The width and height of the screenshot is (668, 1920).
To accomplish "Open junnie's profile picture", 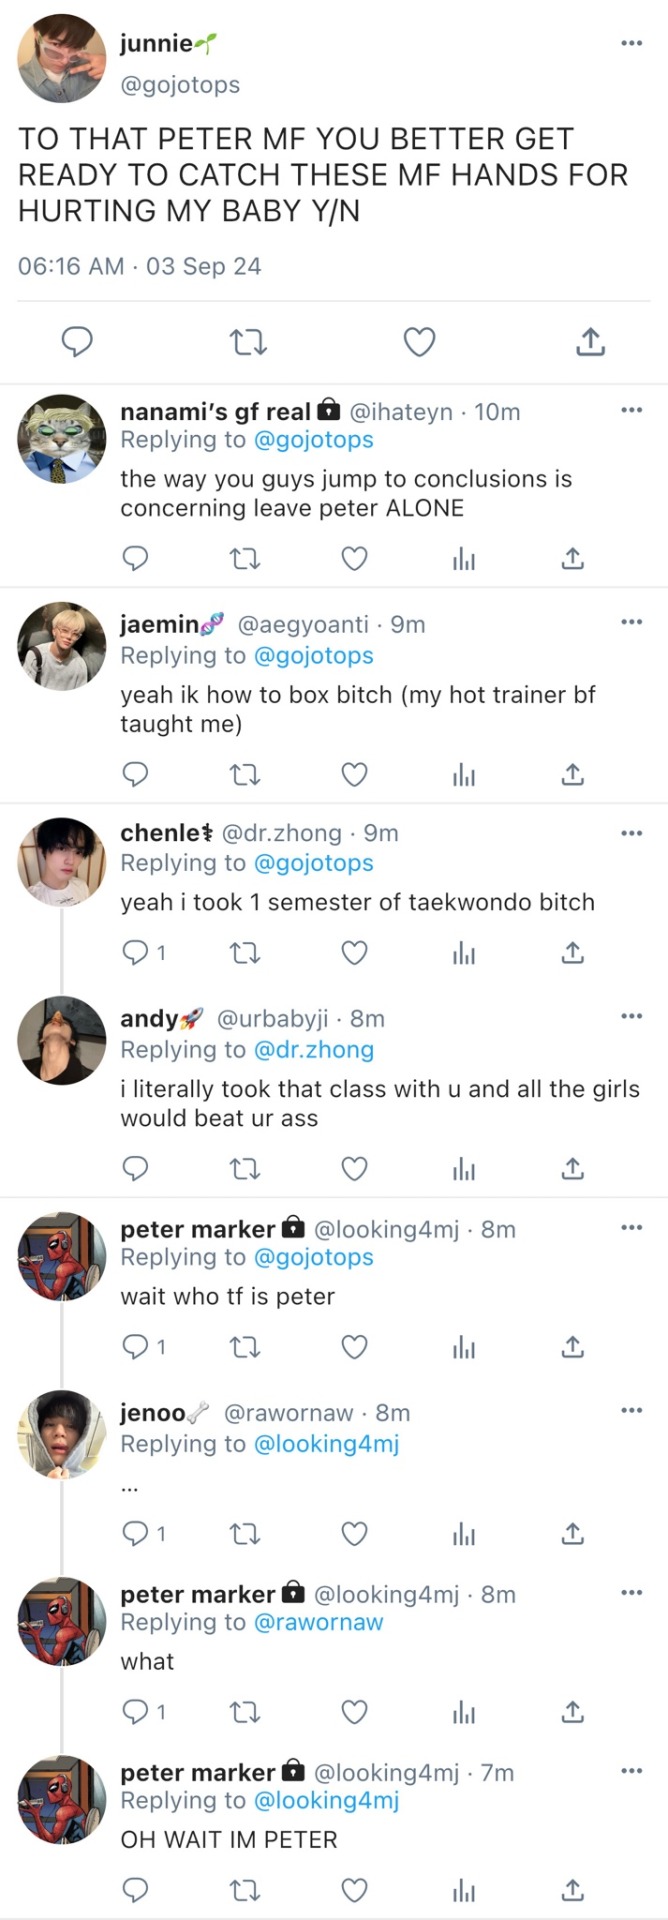I will coord(61,58).
